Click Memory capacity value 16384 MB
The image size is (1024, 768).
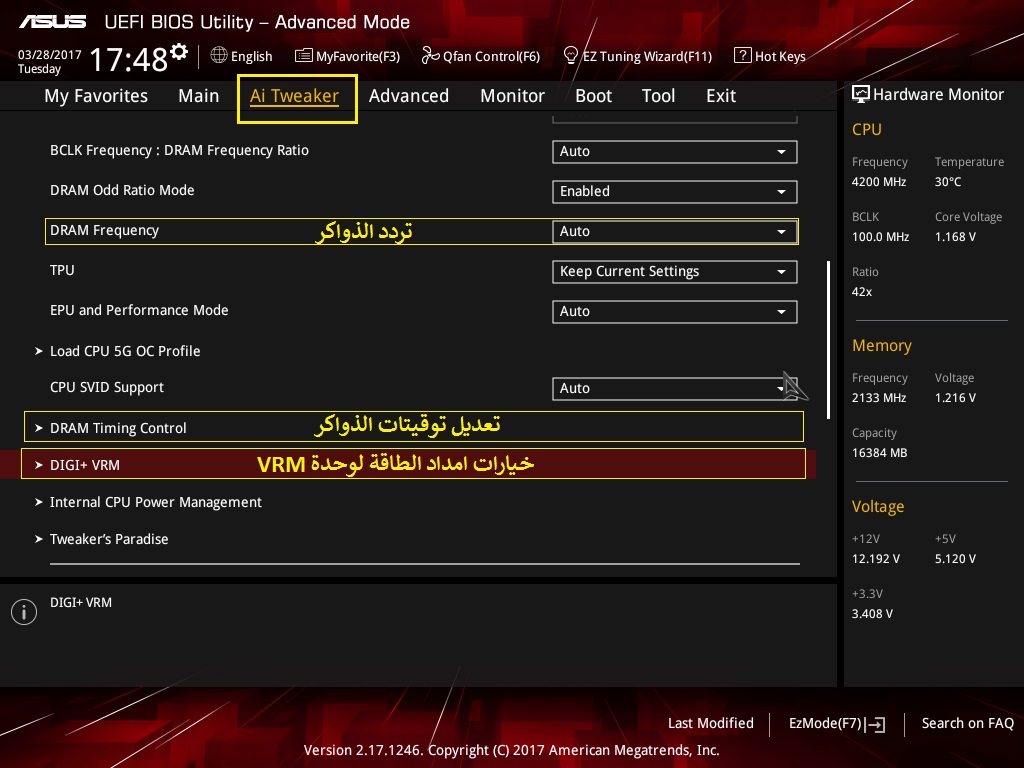(880, 453)
